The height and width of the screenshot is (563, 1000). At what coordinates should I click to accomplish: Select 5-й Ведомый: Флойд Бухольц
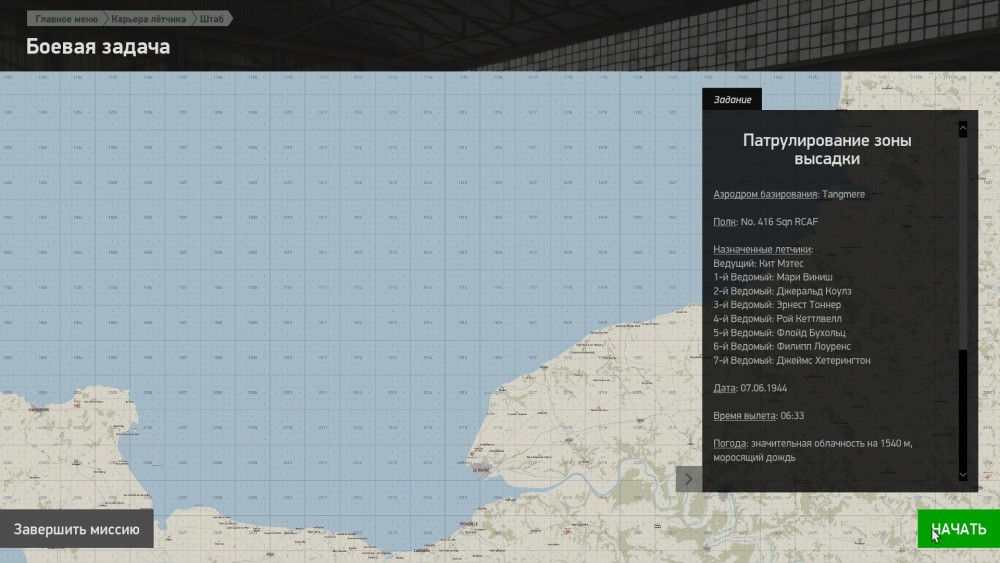pos(779,333)
